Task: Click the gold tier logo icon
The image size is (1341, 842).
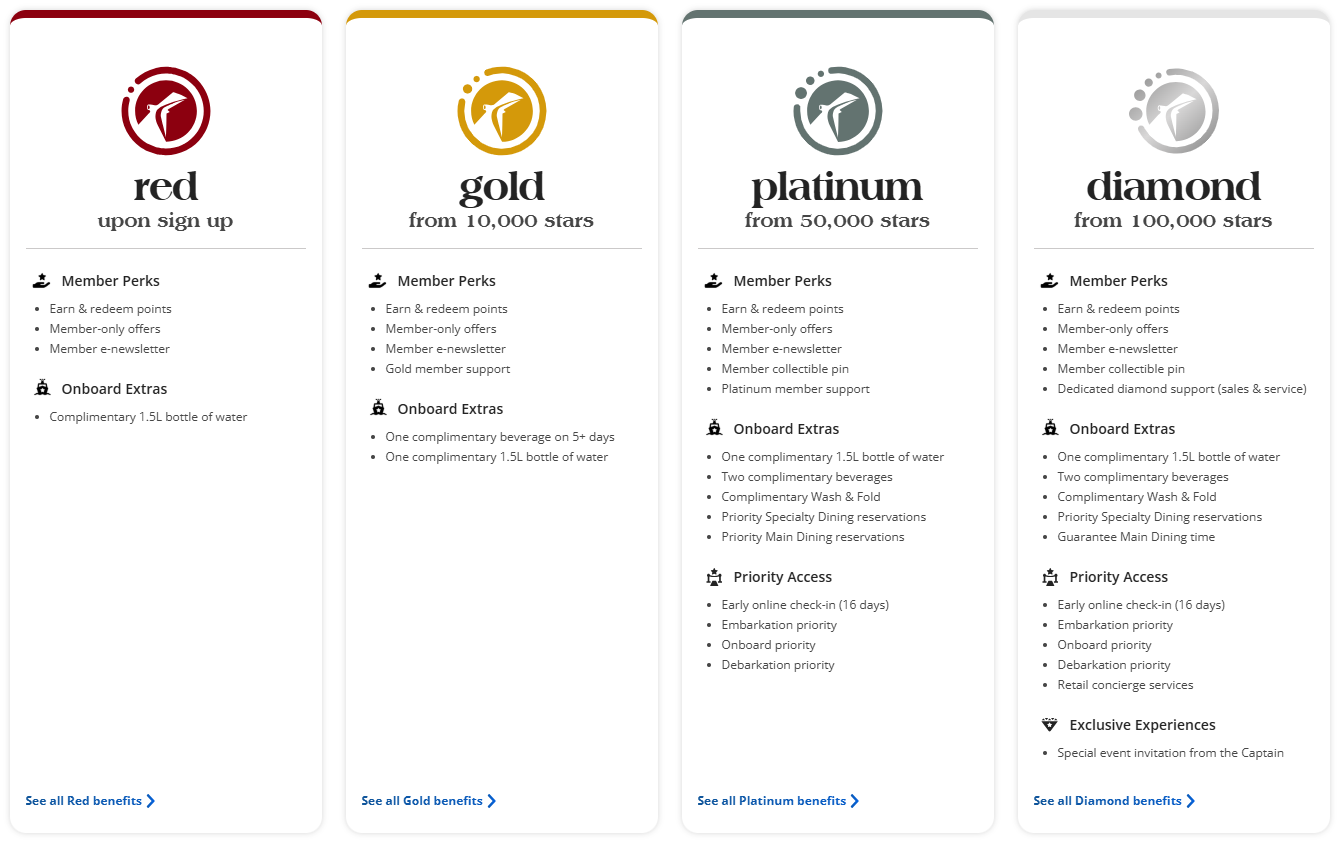Action: (502, 111)
